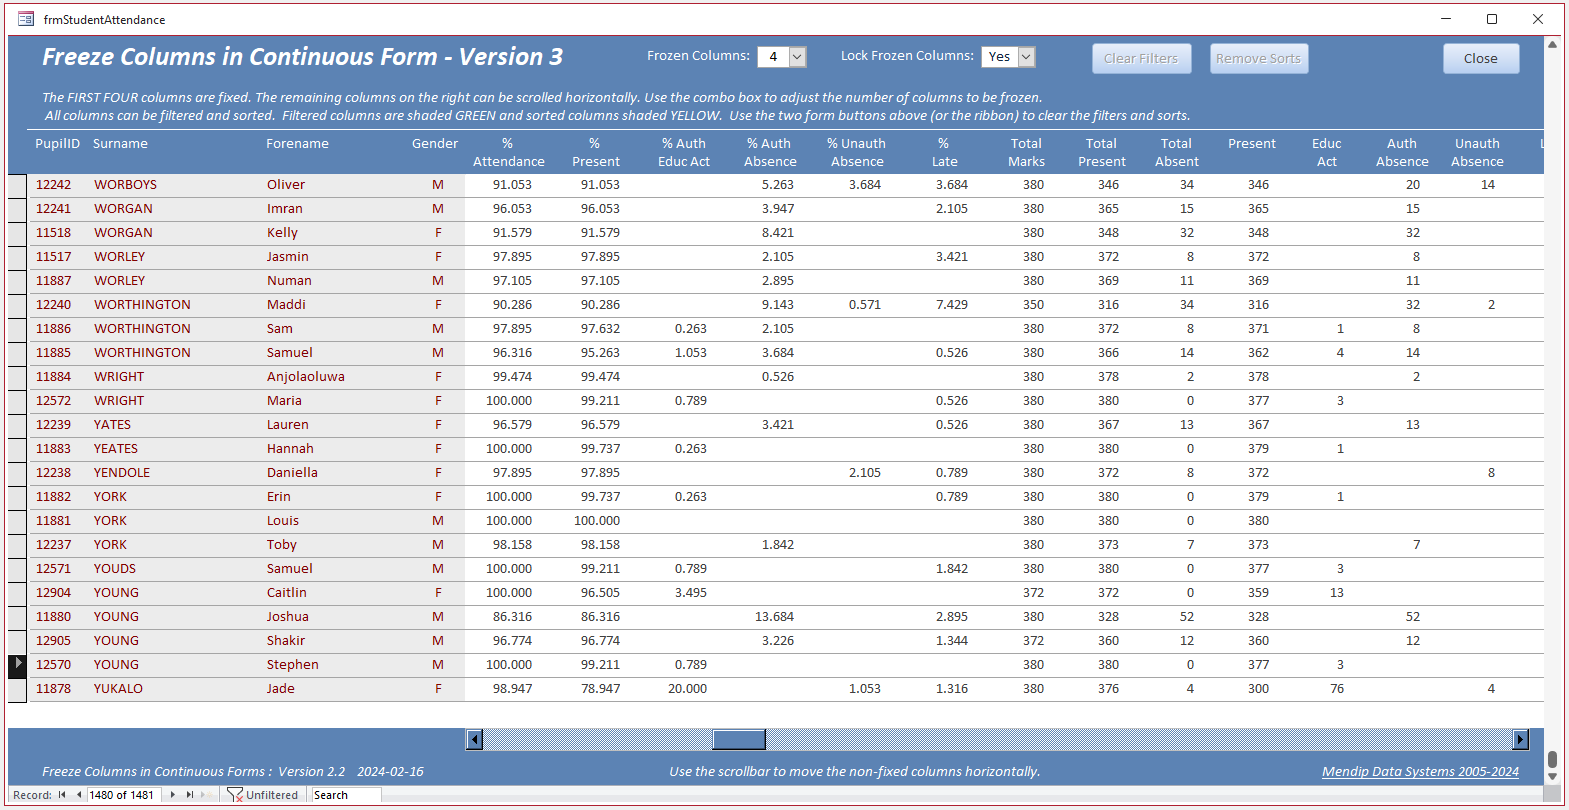Click the vertical scrollbar thumb
Screen dimensions: 1569x810
[x=1552, y=760]
